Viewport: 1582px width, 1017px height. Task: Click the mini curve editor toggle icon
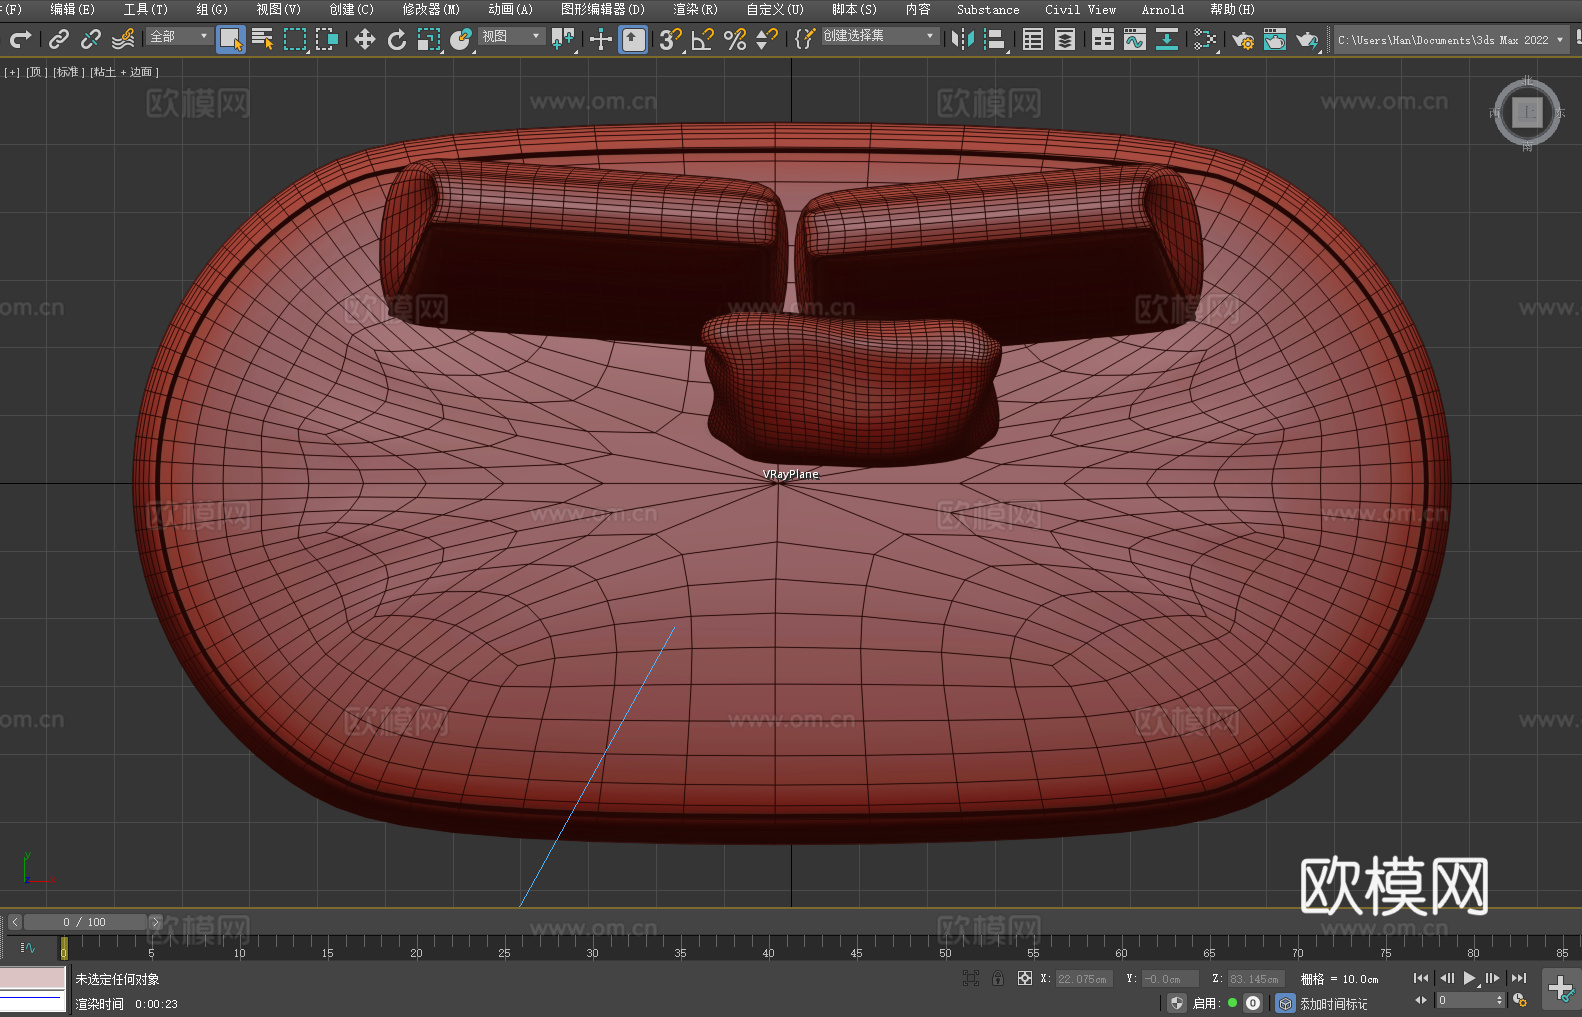[28, 947]
